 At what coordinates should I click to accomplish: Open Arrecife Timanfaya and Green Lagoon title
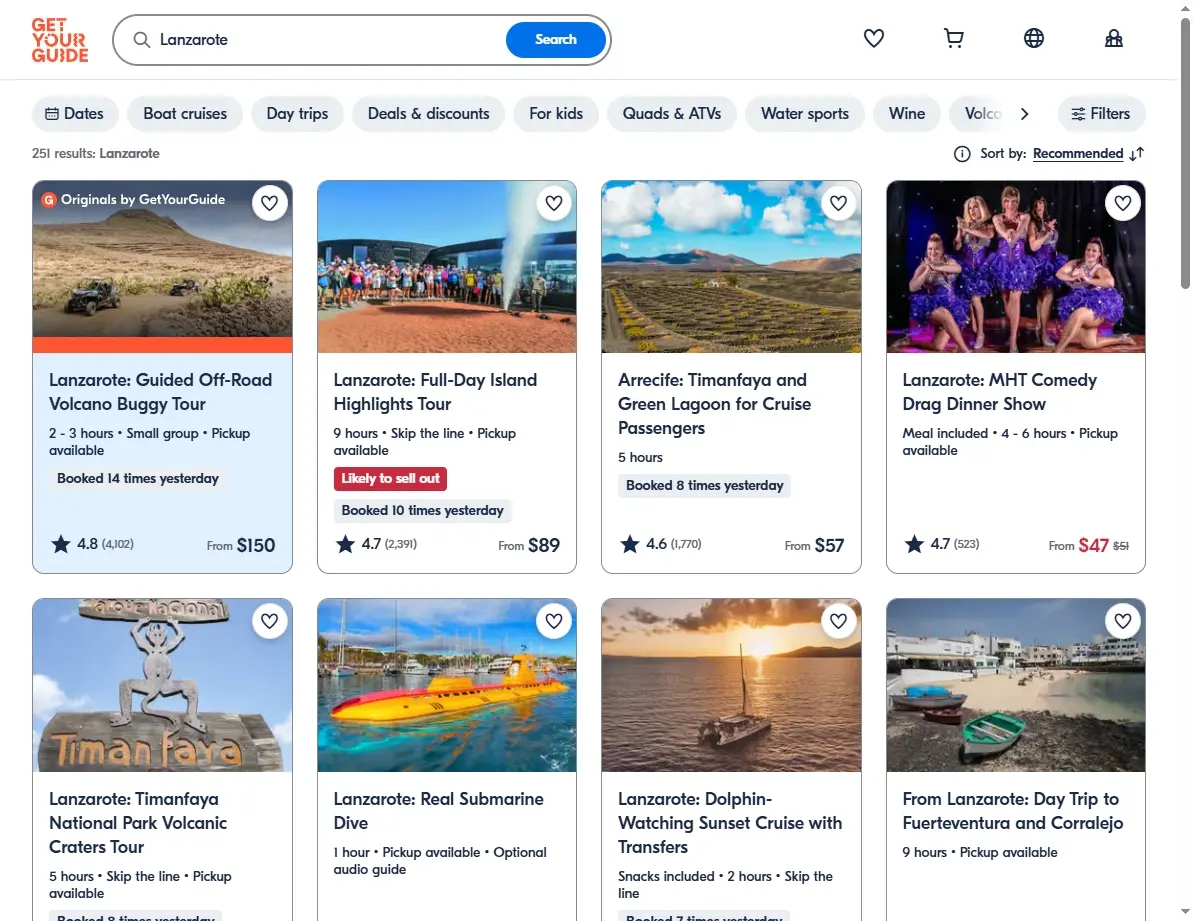click(714, 404)
